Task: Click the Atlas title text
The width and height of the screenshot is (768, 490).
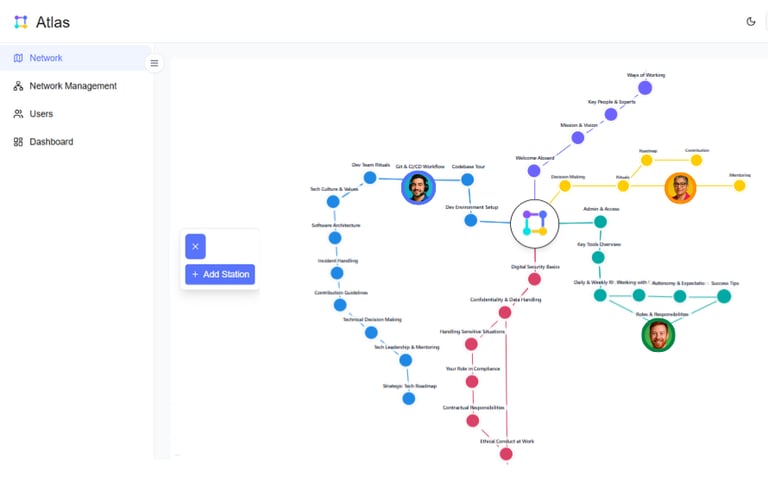Action: pyautogui.click(x=53, y=22)
